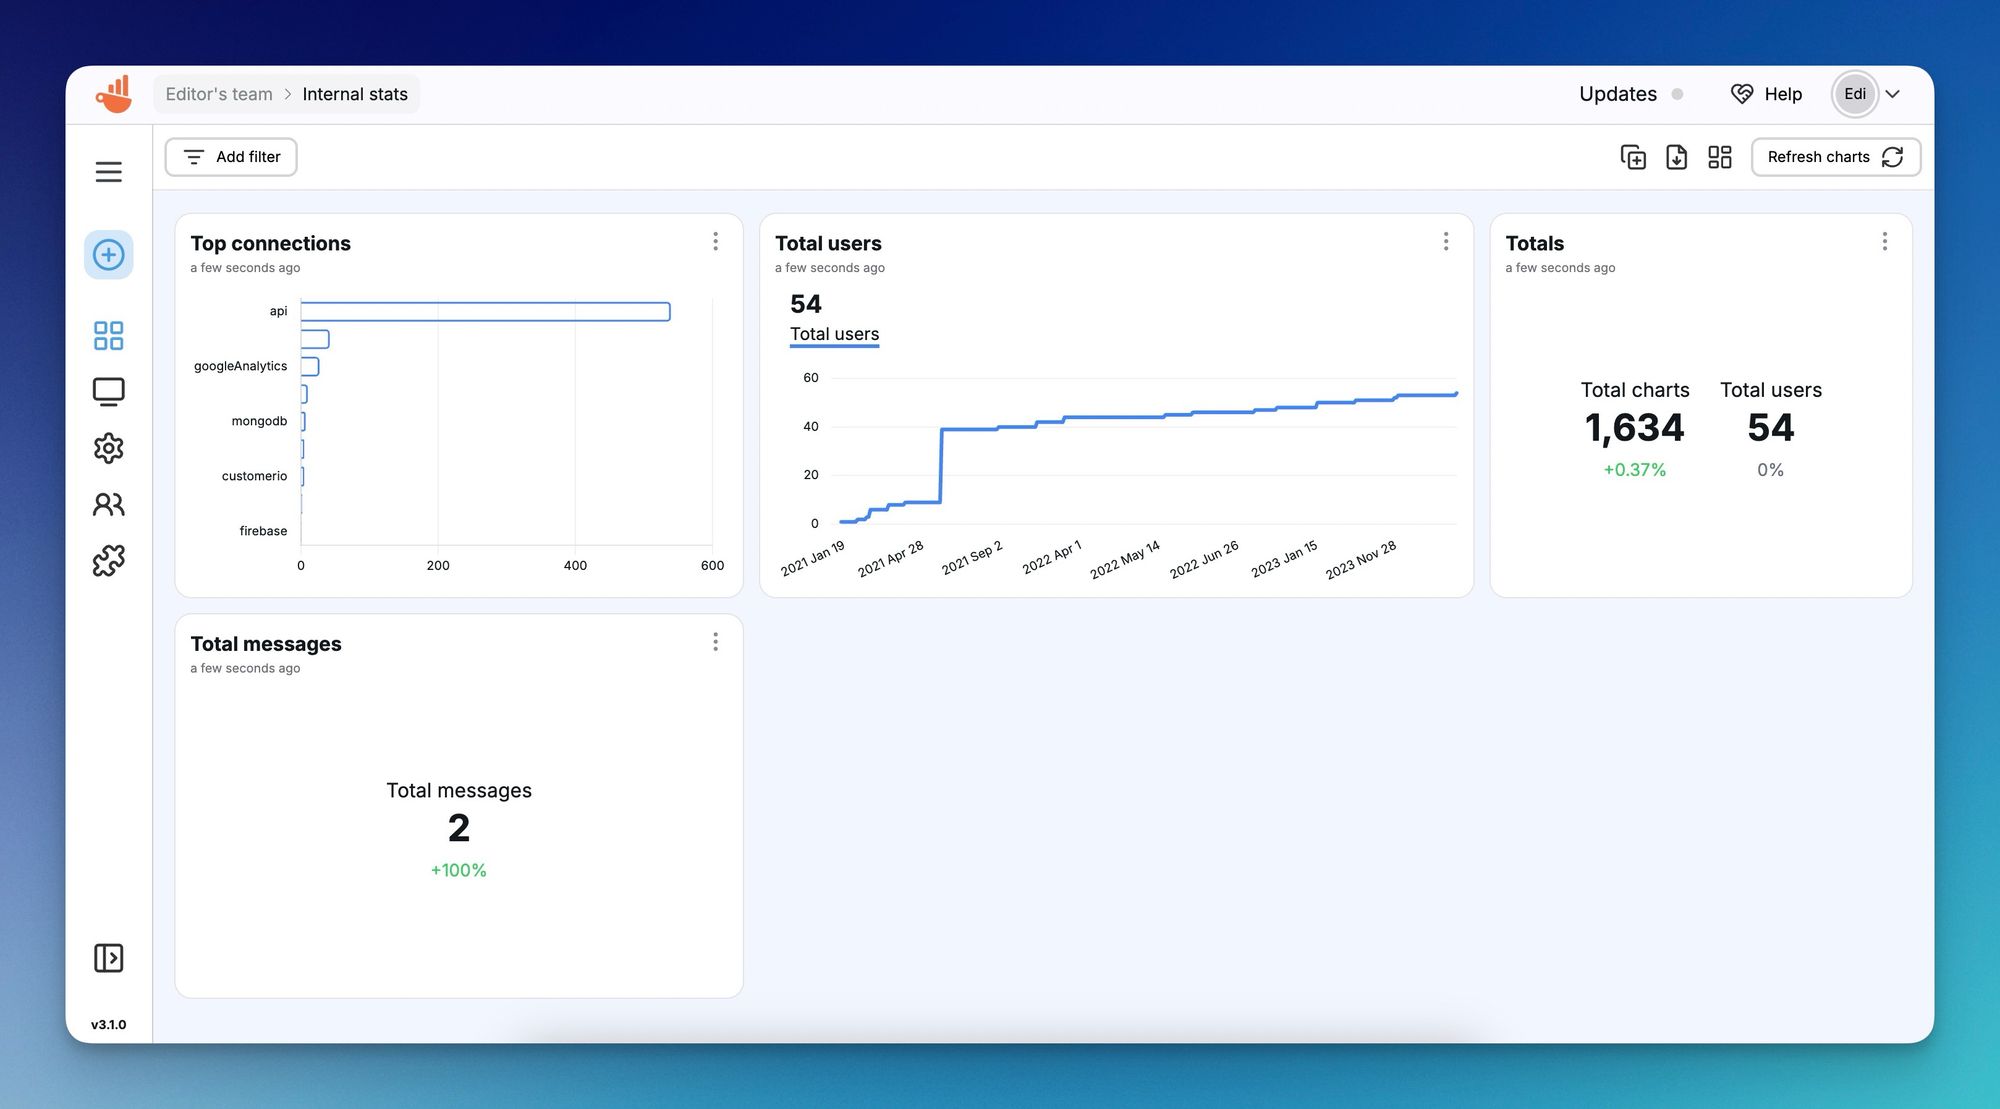Toggle the Updates notification indicator
This screenshot has height=1109, width=2000.
(x=1675, y=94)
